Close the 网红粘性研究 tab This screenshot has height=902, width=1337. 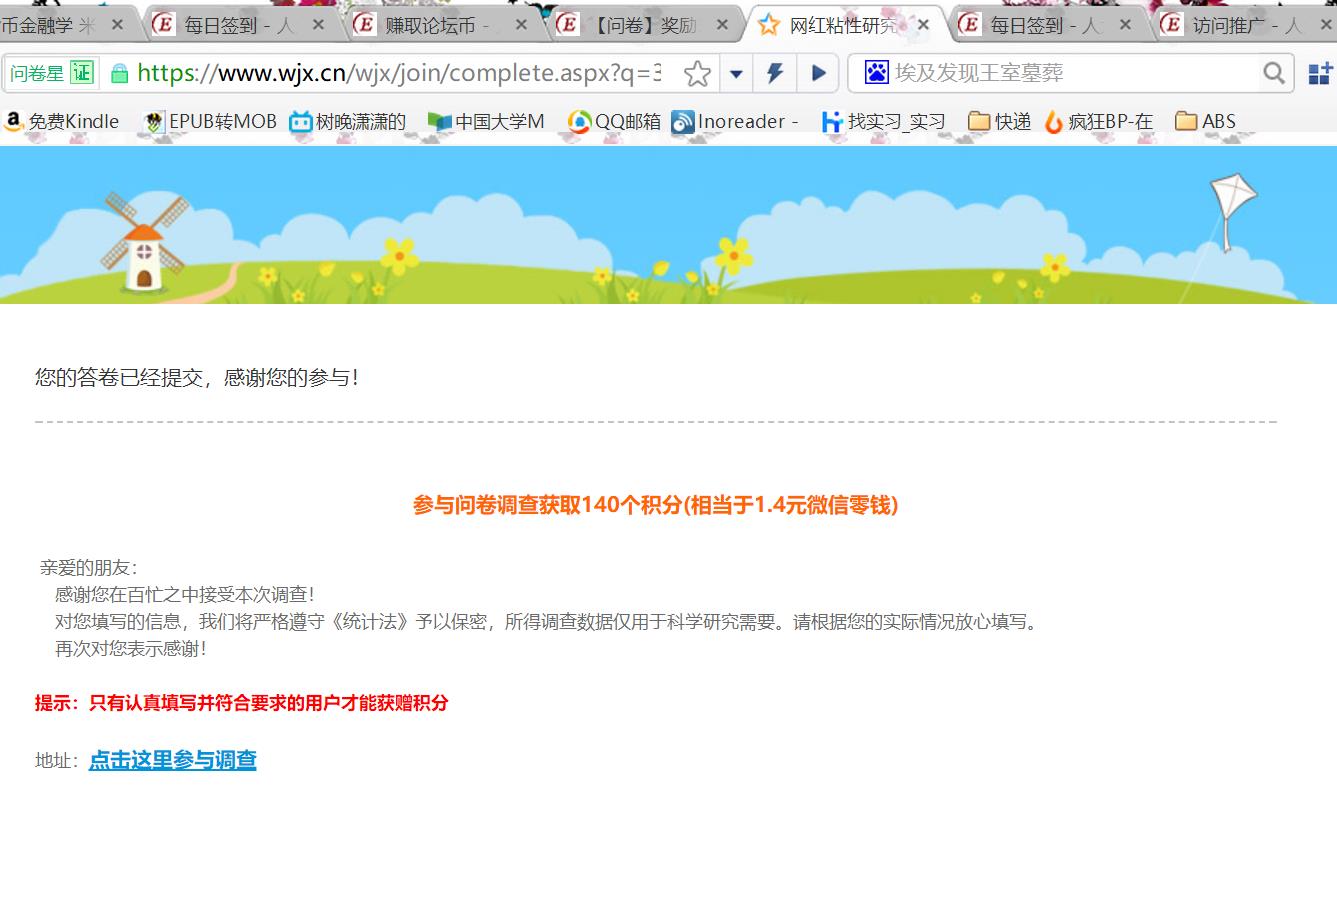[923, 25]
